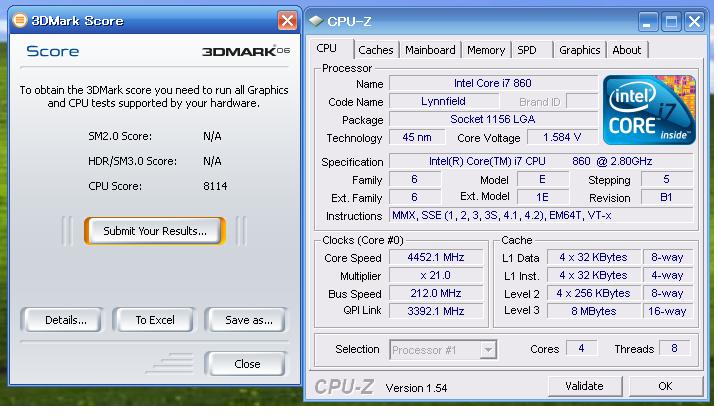Click the HDR/SM3.0 Score N/A value
Image resolution: width=717 pixels, height=416 pixels.
(x=212, y=161)
